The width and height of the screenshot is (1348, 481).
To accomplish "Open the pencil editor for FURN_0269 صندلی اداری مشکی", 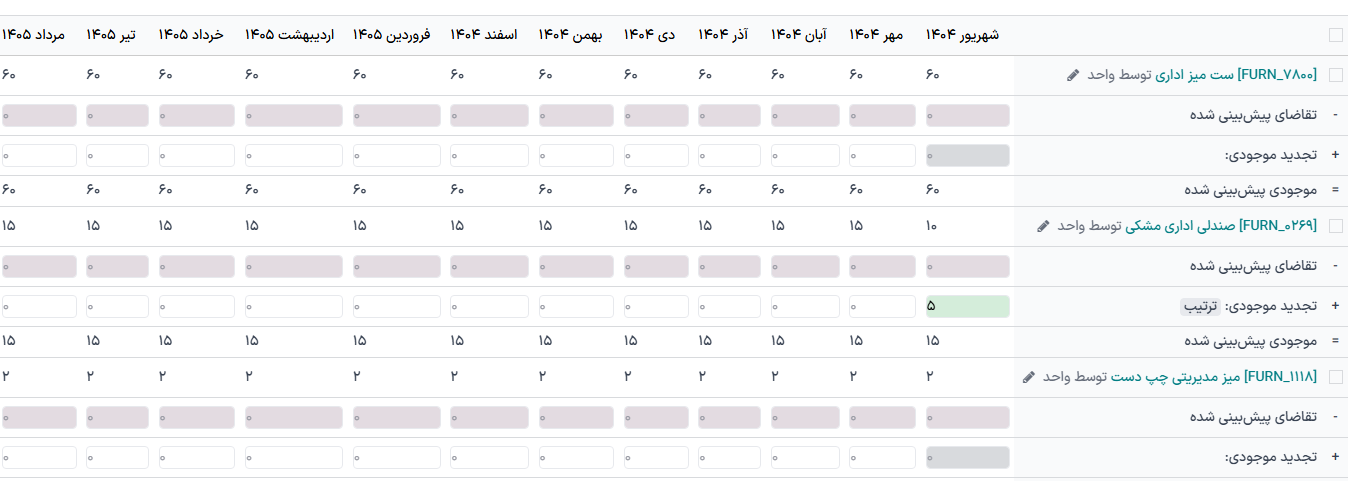I will tap(1044, 226).
